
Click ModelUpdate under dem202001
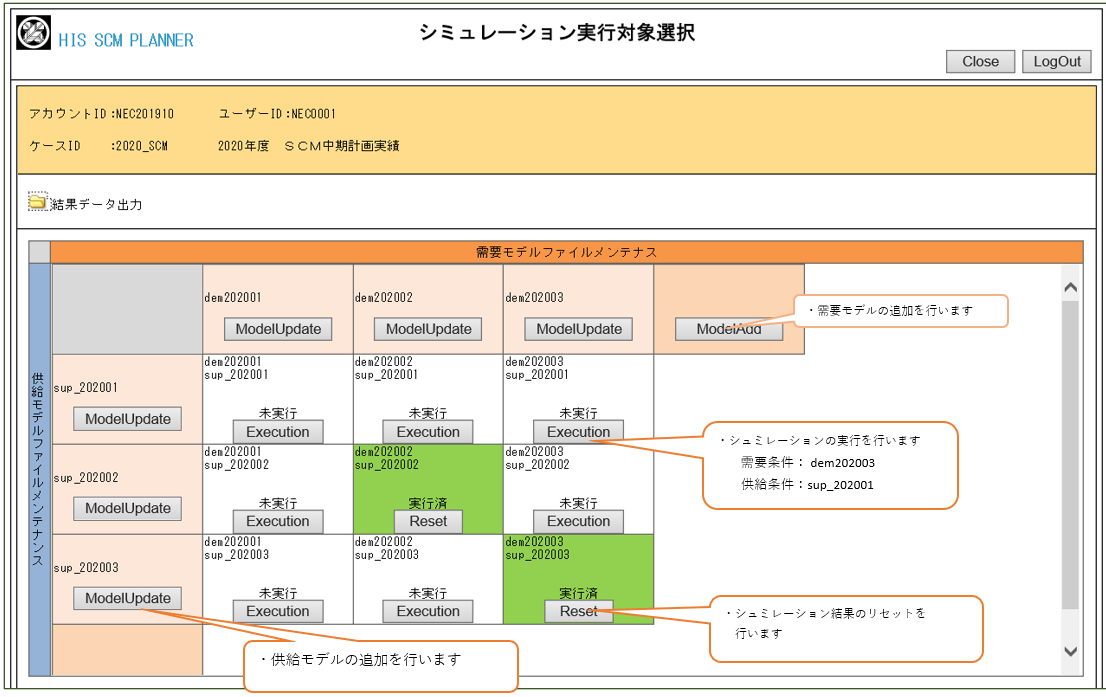[278, 329]
